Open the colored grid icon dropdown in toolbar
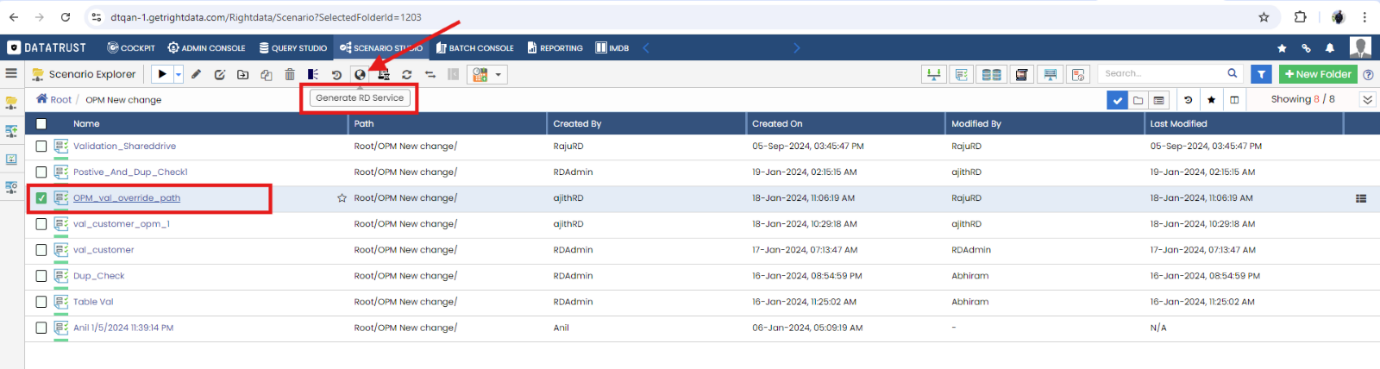Screen dimensions: 1380x369 coord(487,74)
